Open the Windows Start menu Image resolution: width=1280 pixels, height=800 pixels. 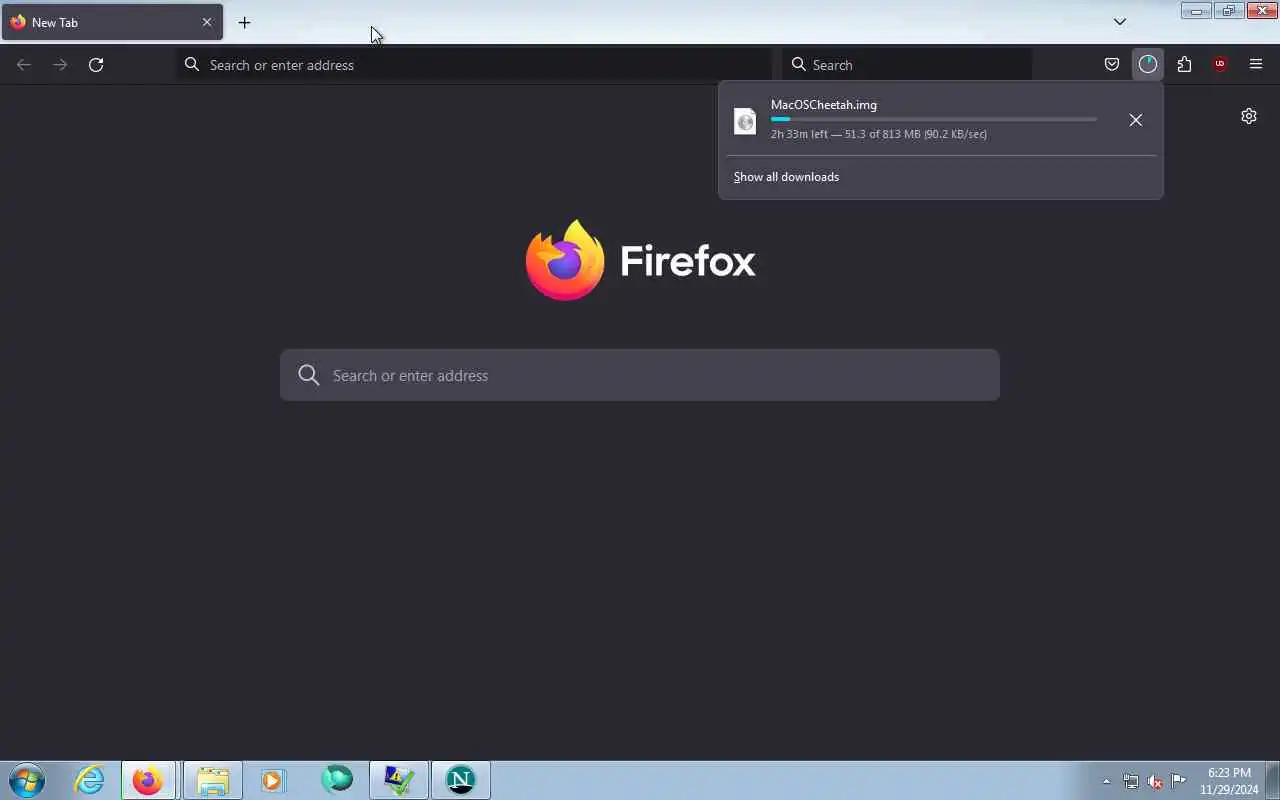click(27, 780)
